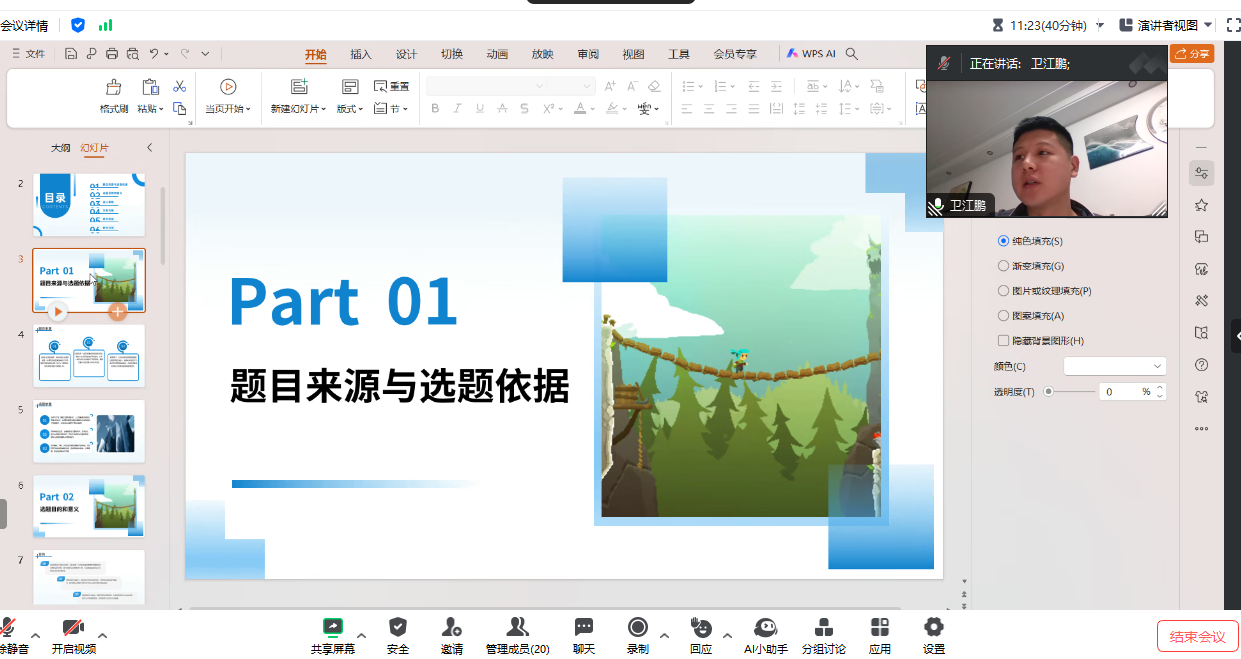Open the help question mark icon in sidebar

click(1201, 365)
